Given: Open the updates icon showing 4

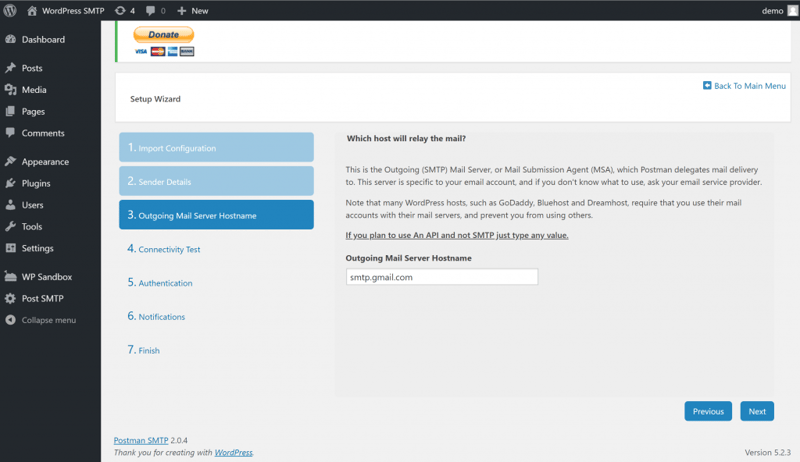Looking at the screenshot, I should pos(120,10).
